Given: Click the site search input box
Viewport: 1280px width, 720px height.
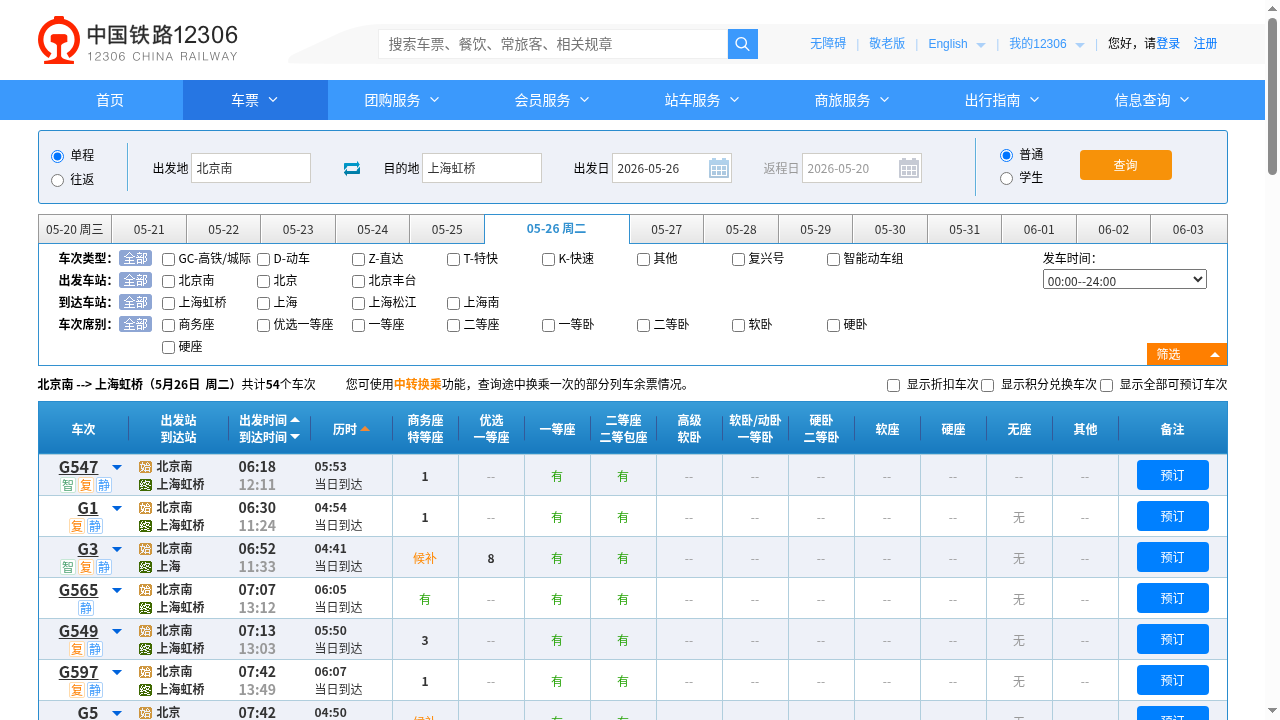Looking at the screenshot, I should pyautogui.click(x=553, y=44).
